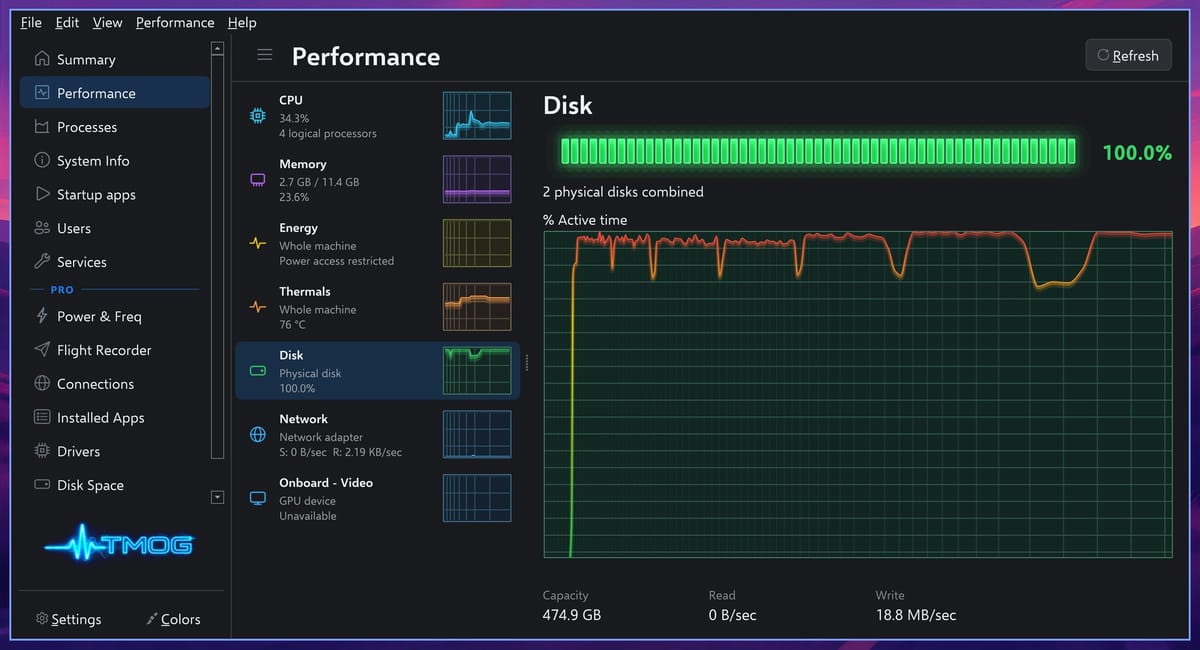
Task: Click the '474.9 GB' capacity value
Action: coord(572,615)
